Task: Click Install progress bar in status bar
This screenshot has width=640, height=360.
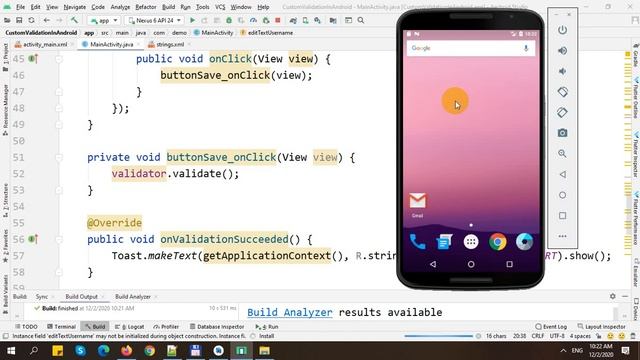Action: click(x=438, y=336)
